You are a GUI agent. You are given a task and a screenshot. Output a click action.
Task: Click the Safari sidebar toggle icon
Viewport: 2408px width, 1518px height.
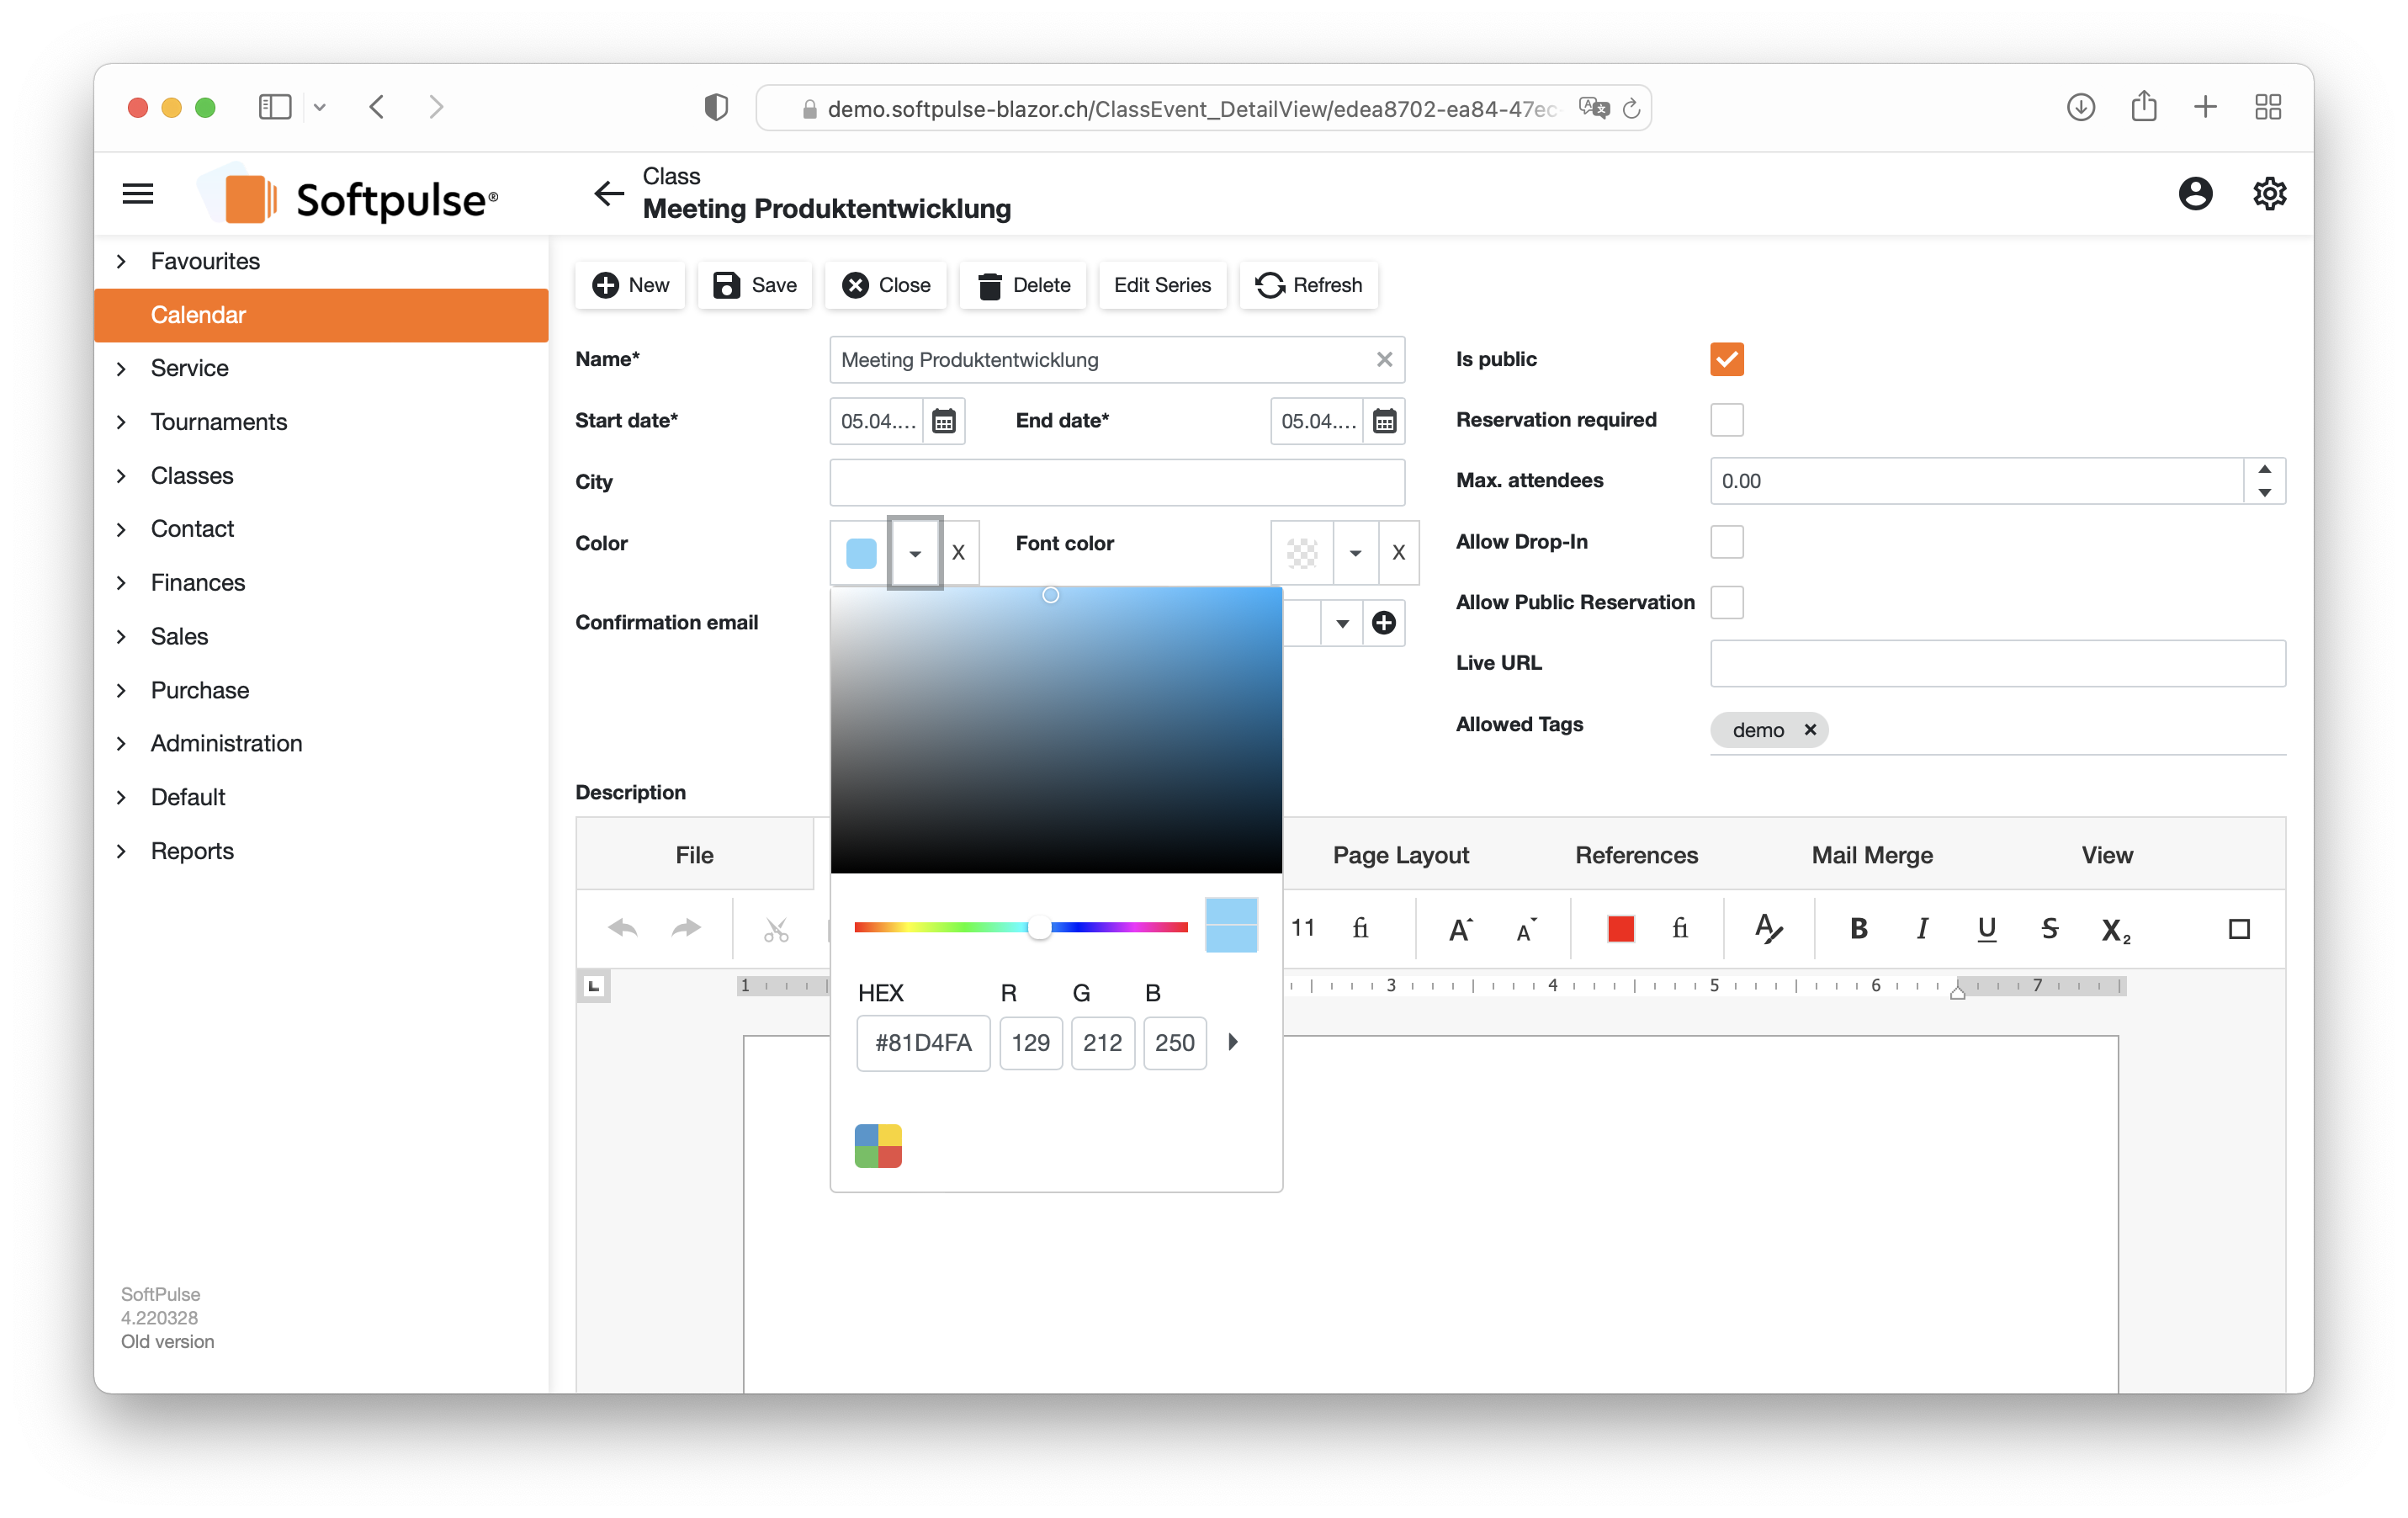point(275,107)
